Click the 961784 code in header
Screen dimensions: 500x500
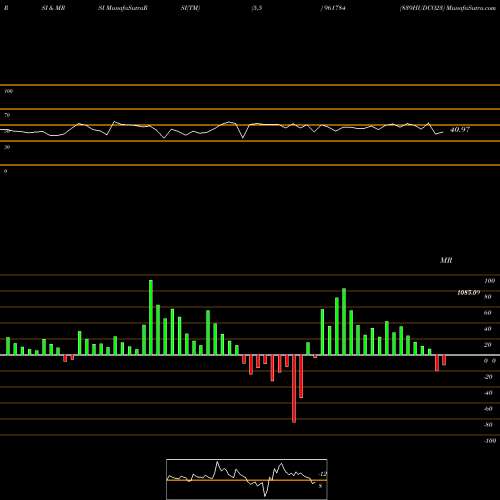334,8
